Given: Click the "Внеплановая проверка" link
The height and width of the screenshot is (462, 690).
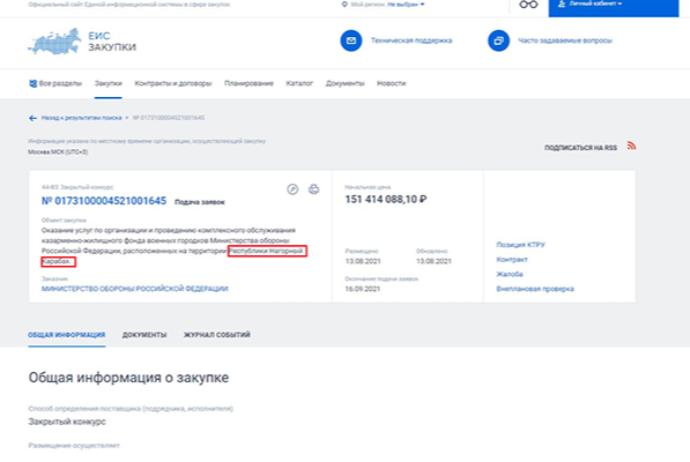Looking at the screenshot, I should click(x=535, y=289).
